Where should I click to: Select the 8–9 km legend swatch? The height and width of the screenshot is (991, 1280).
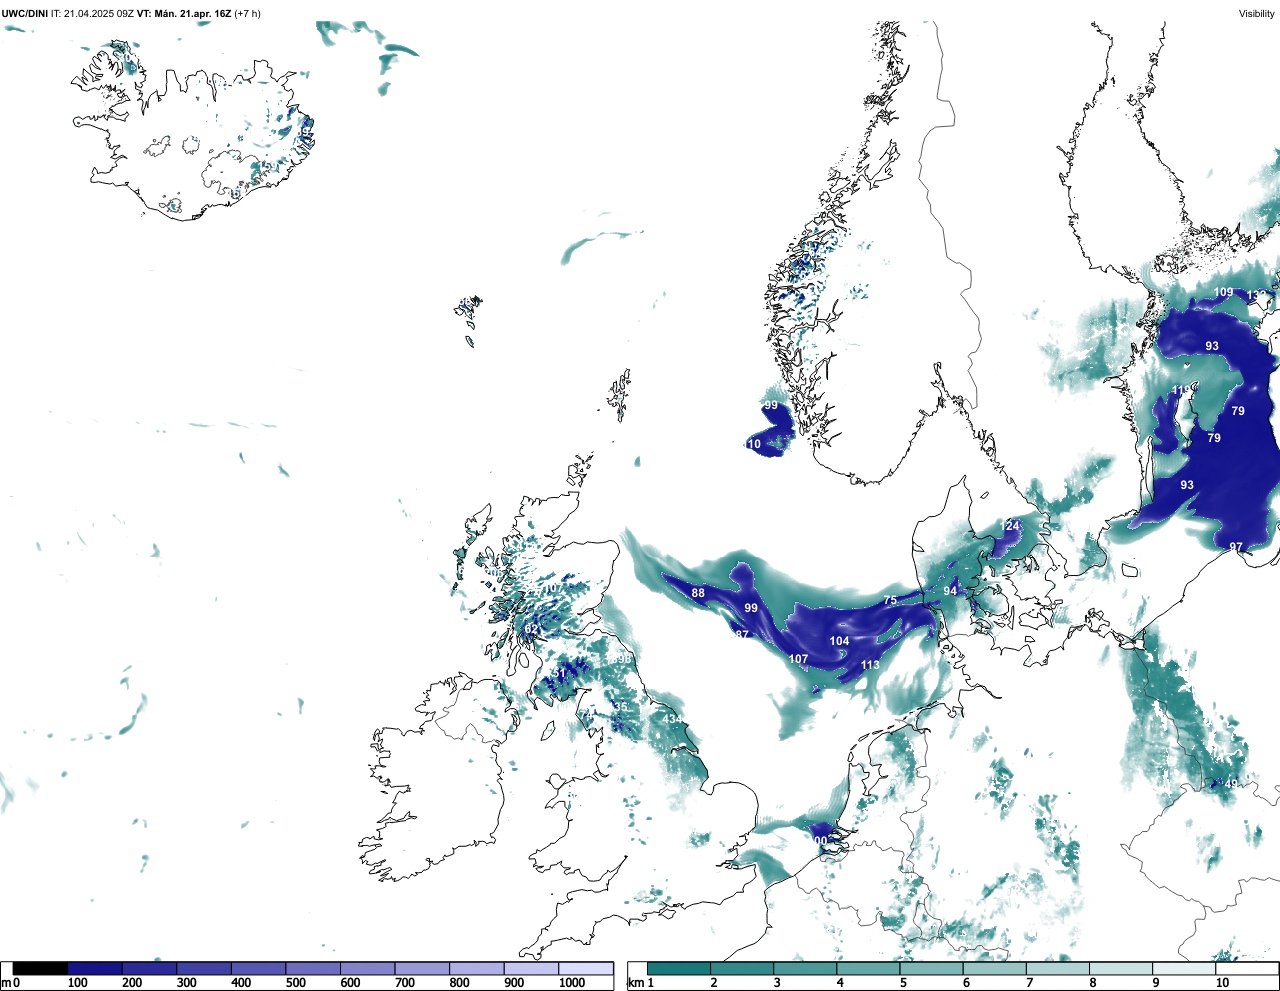pos(1120,968)
